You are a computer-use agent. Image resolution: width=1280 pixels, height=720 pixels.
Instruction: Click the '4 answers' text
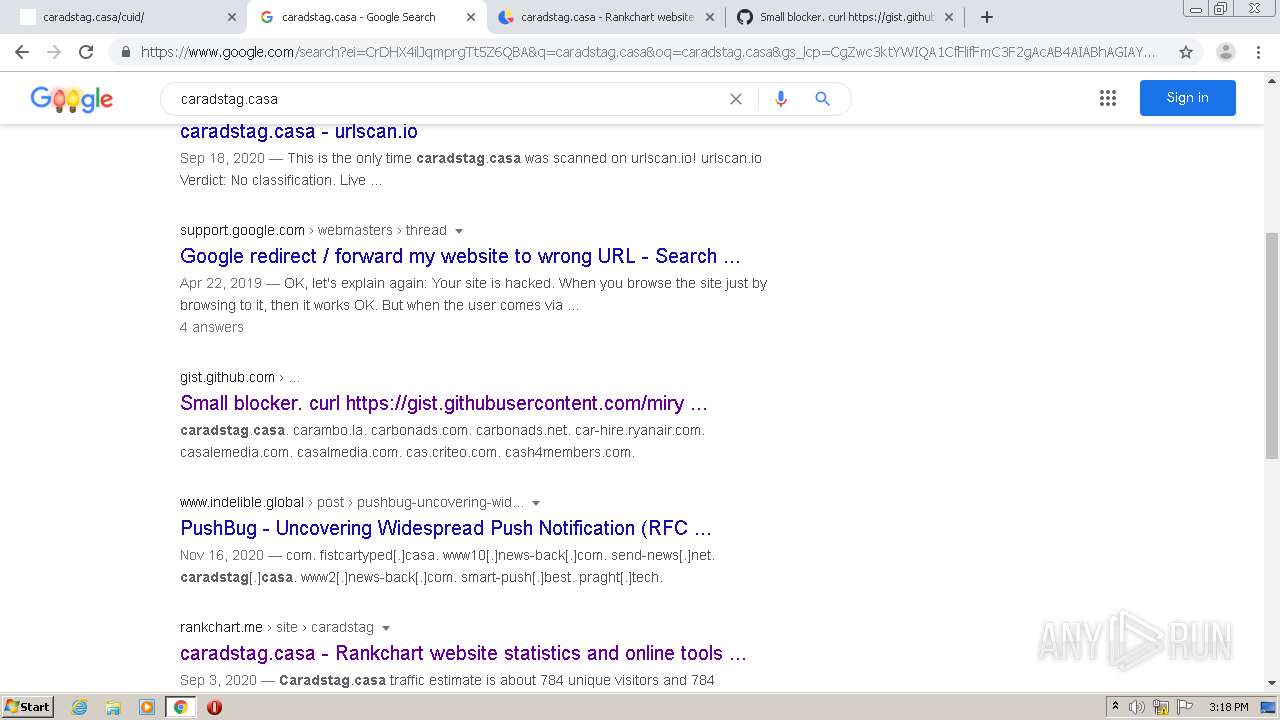coord(212,327)
